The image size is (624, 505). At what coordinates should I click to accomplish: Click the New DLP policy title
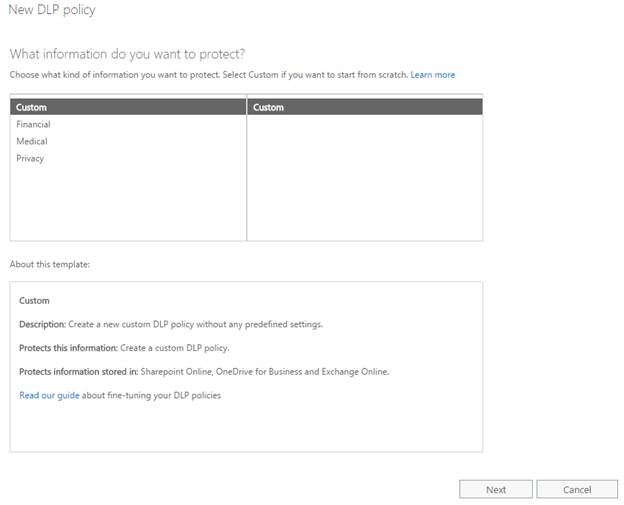pyautogui.click(x=52, y=10)
